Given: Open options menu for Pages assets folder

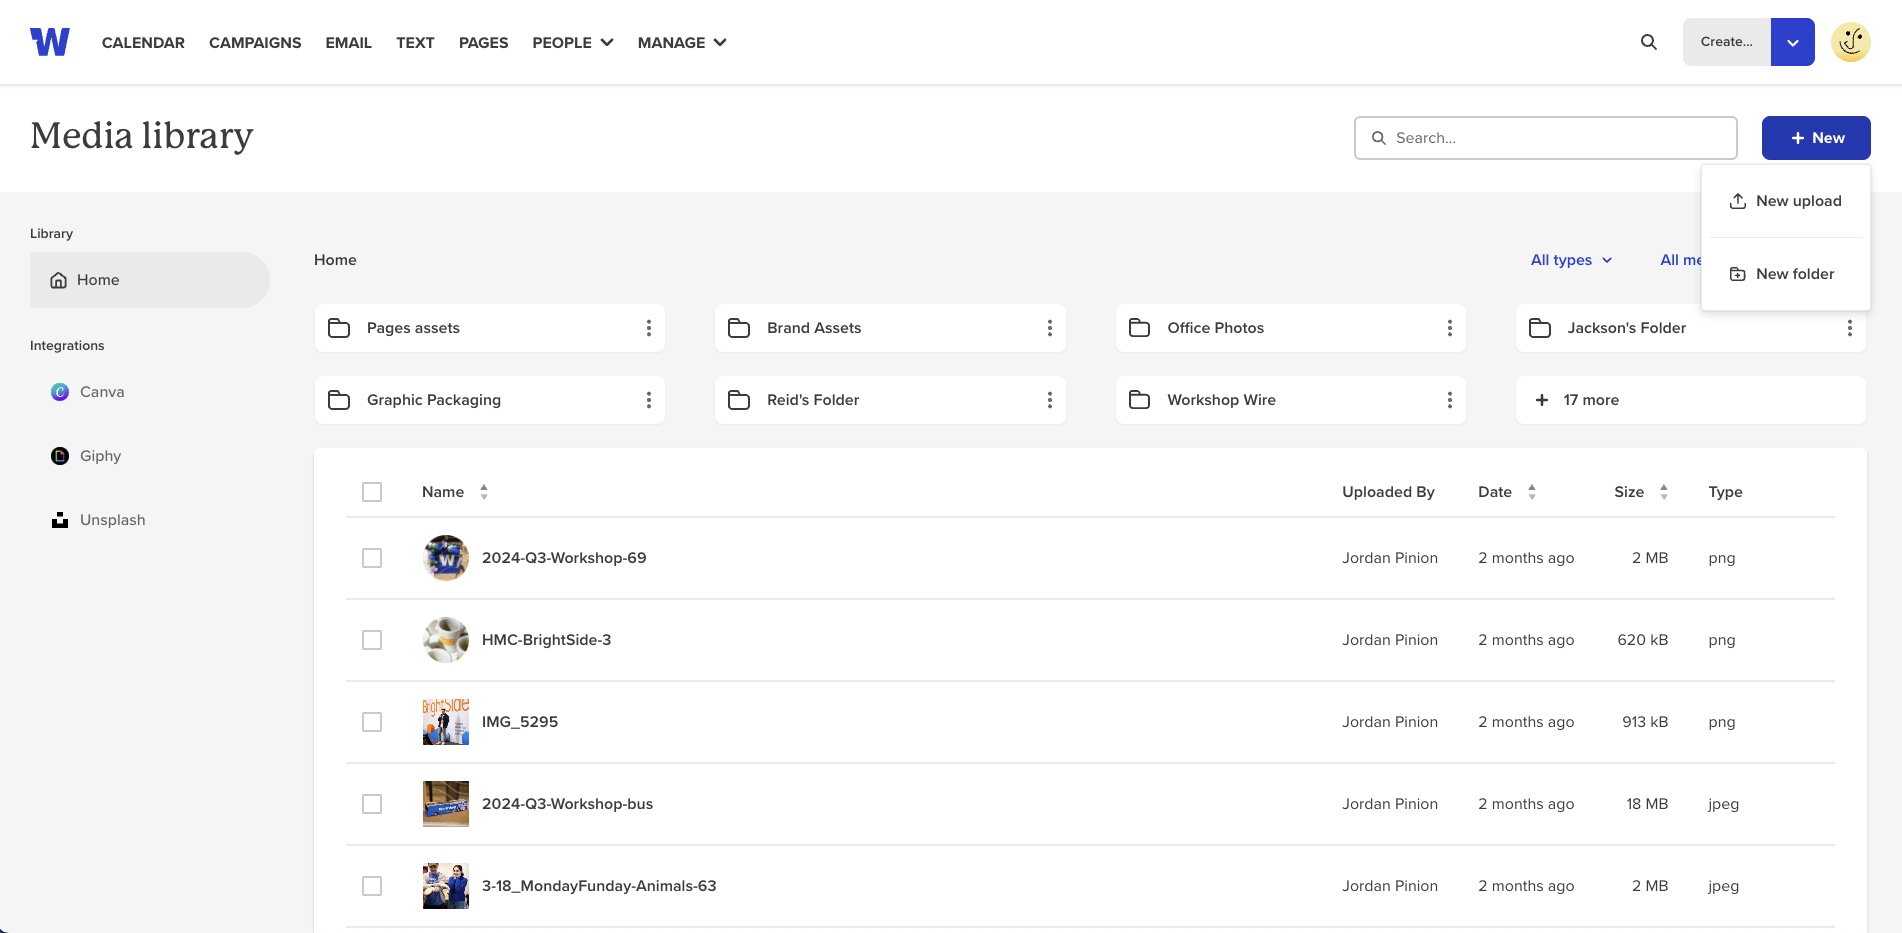Looking at the screenshot, I should [649, 328].
